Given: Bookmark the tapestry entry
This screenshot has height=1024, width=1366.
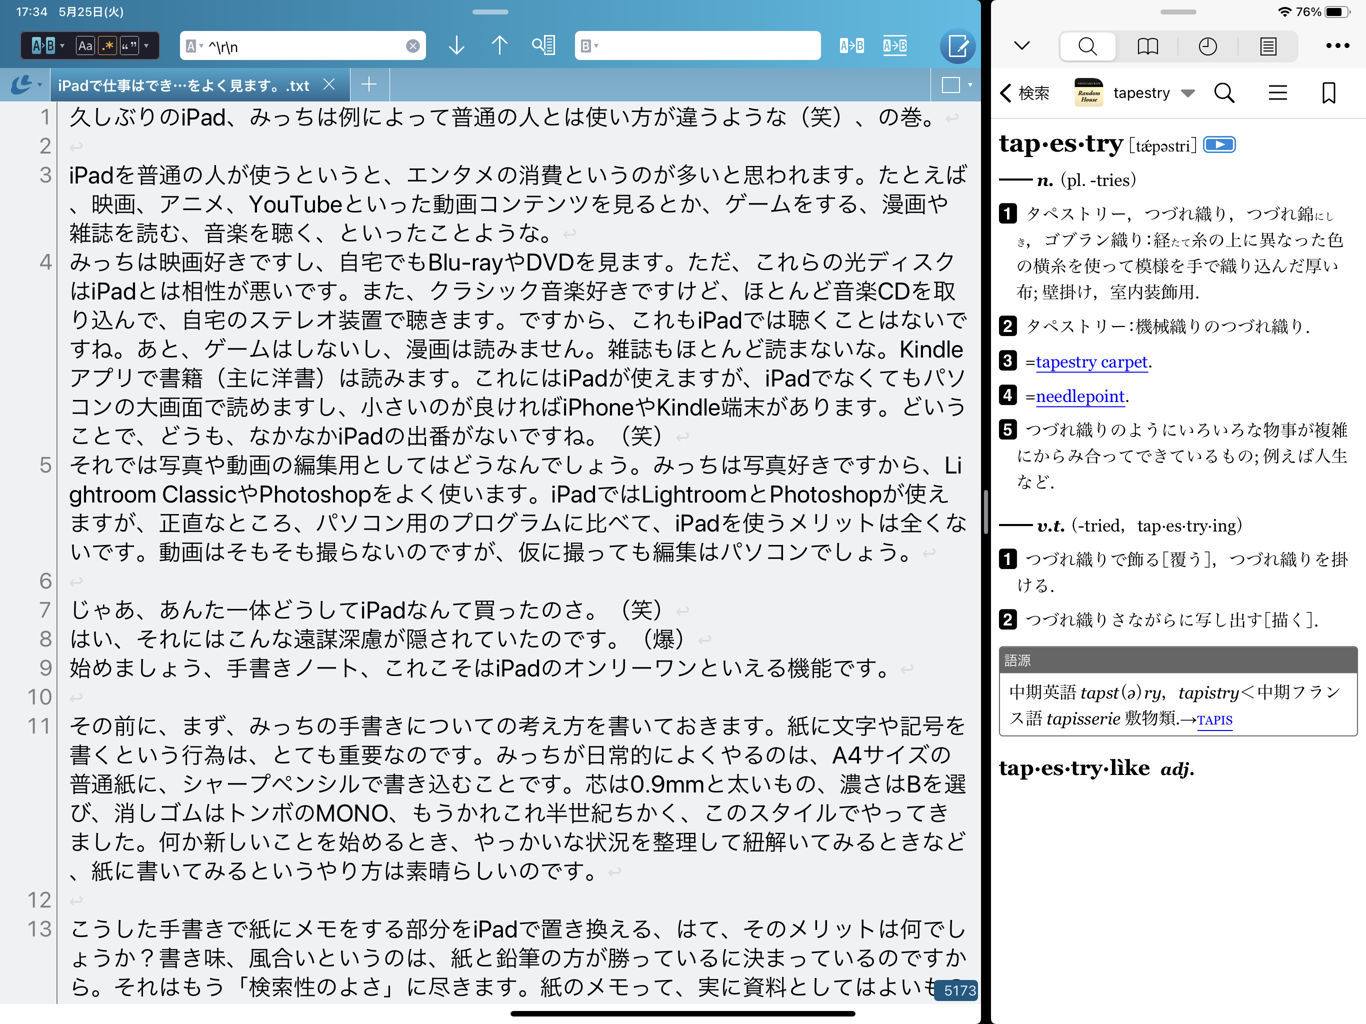Looking at the screenshot, I should point(1329,93).
